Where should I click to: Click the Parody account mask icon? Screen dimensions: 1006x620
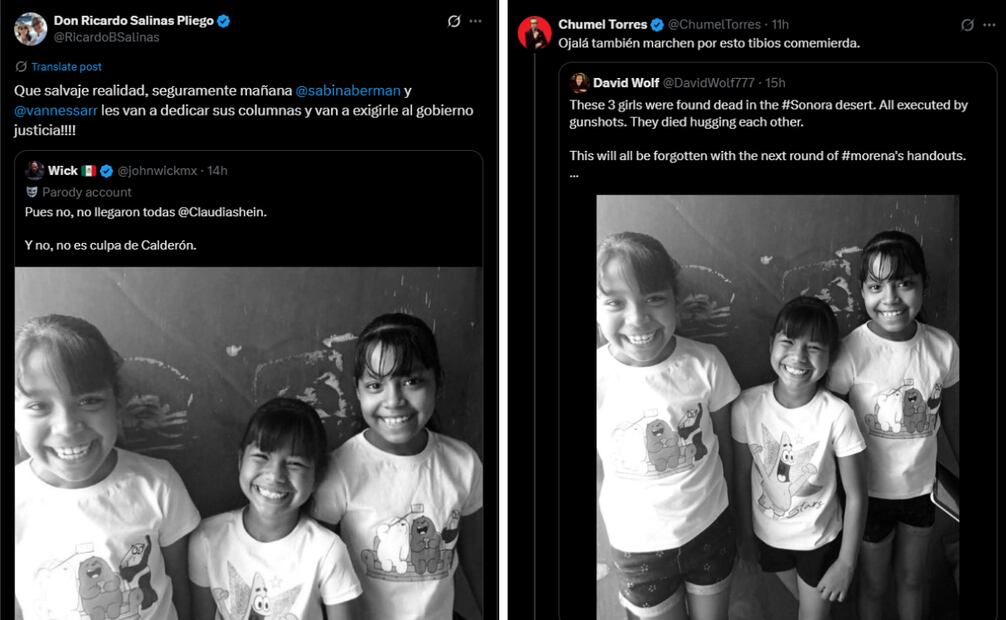pyautogui.click(x=32, y=192)
